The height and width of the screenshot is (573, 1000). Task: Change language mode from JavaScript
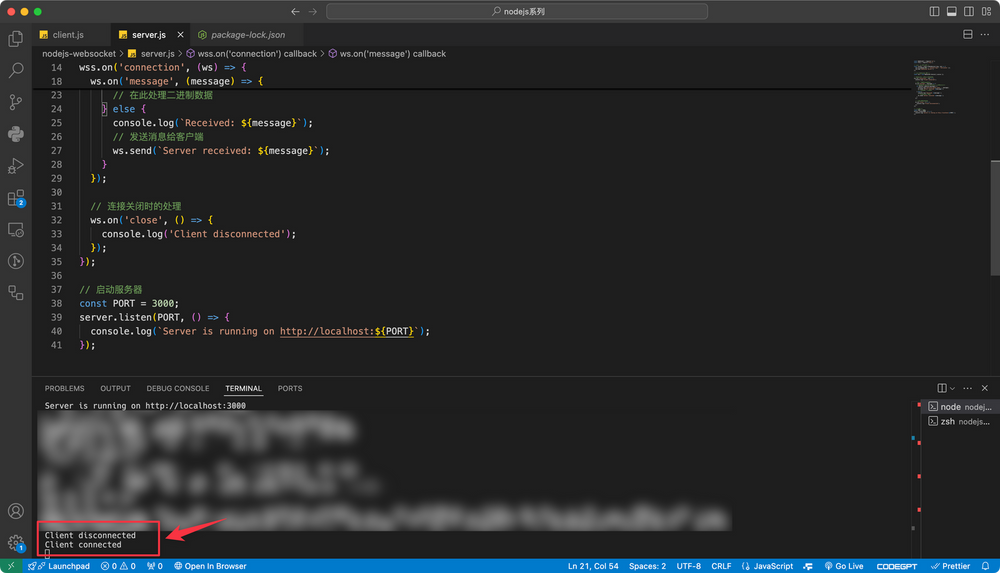coord(771,566)
